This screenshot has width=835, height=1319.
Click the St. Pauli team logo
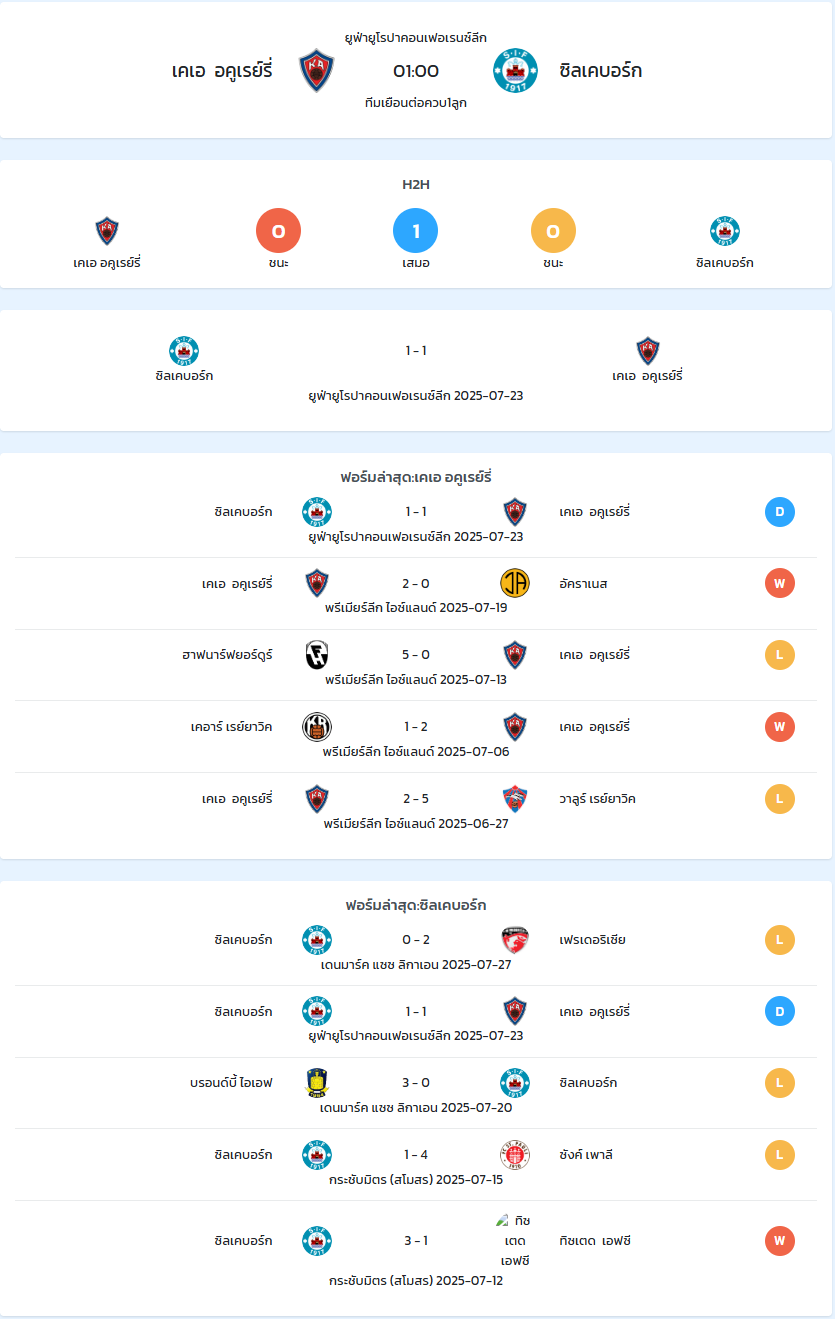[x=515, y=1155]
